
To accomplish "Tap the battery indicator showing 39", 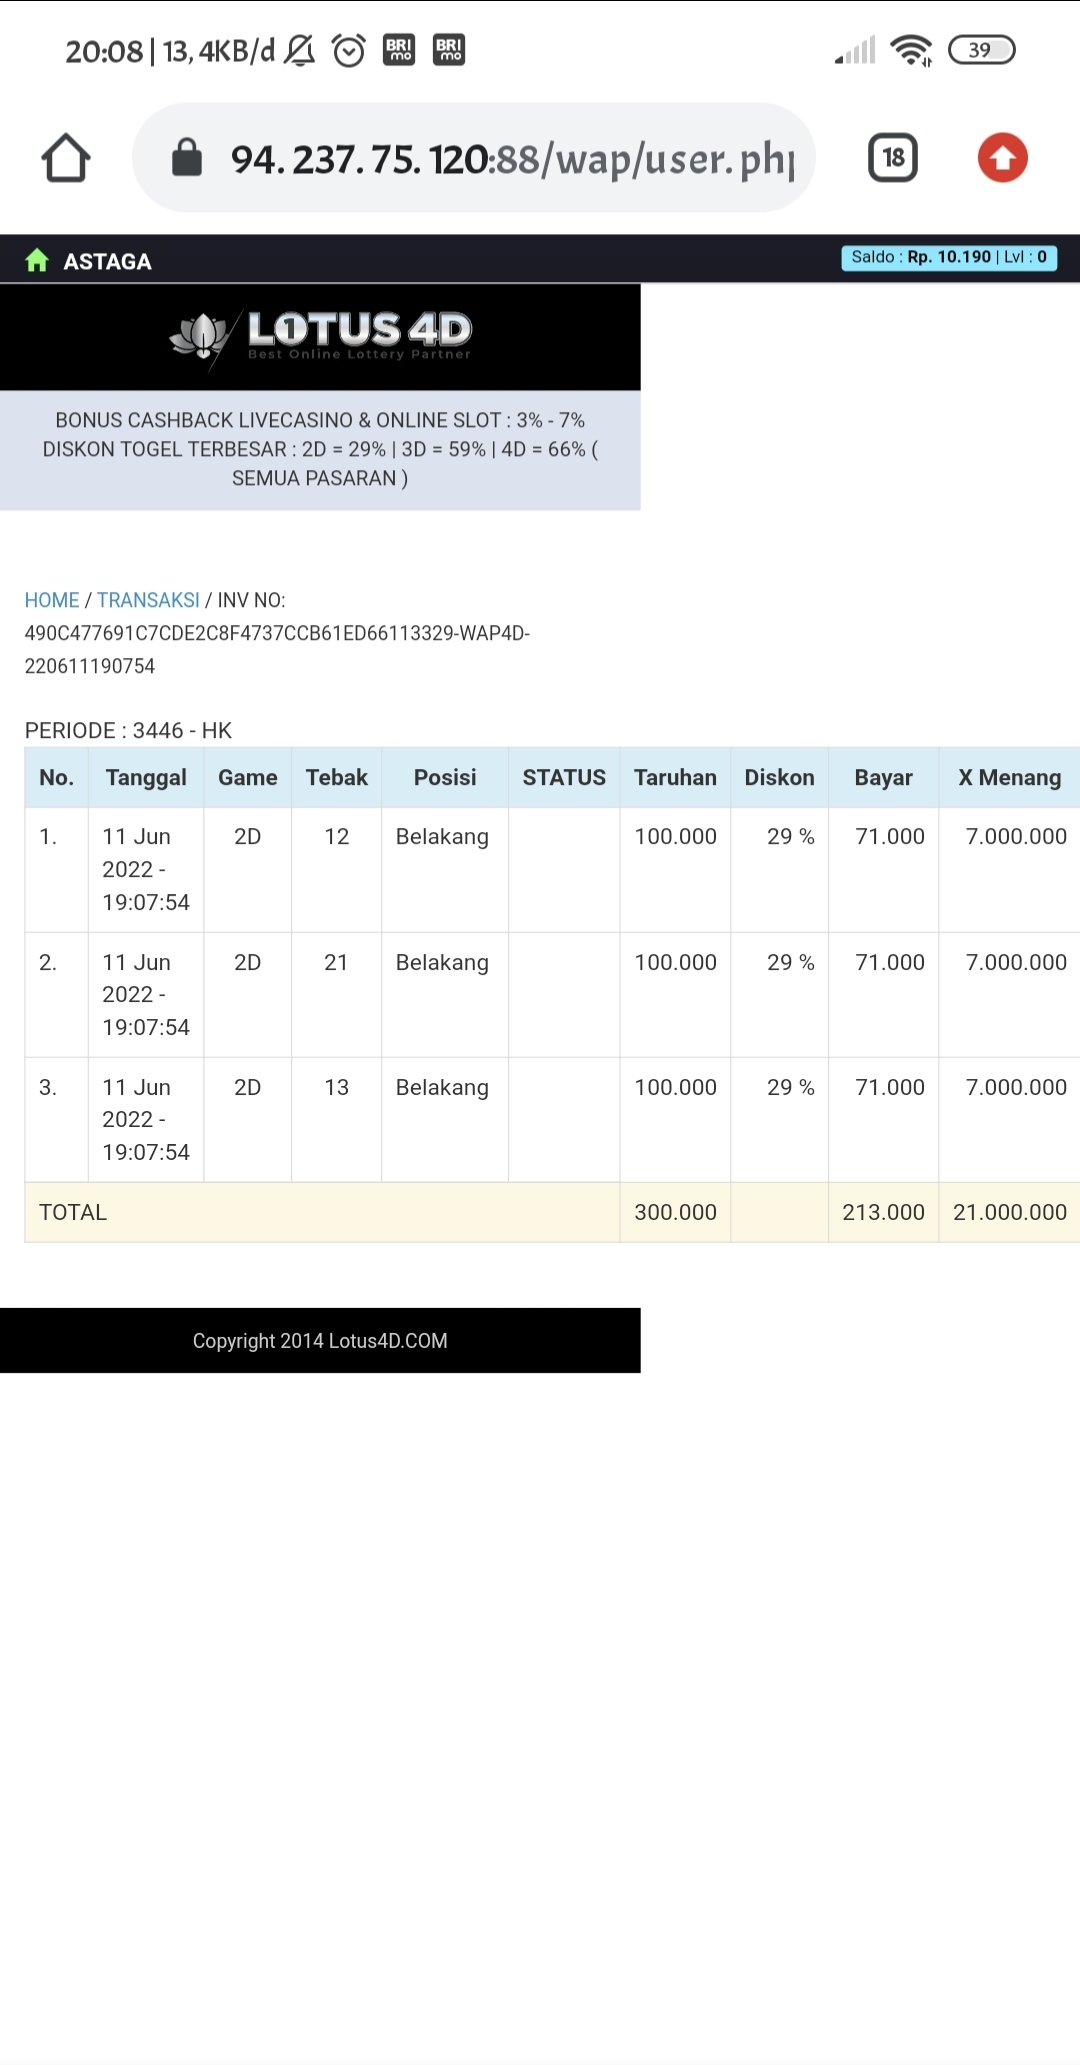I will (981, 50).
